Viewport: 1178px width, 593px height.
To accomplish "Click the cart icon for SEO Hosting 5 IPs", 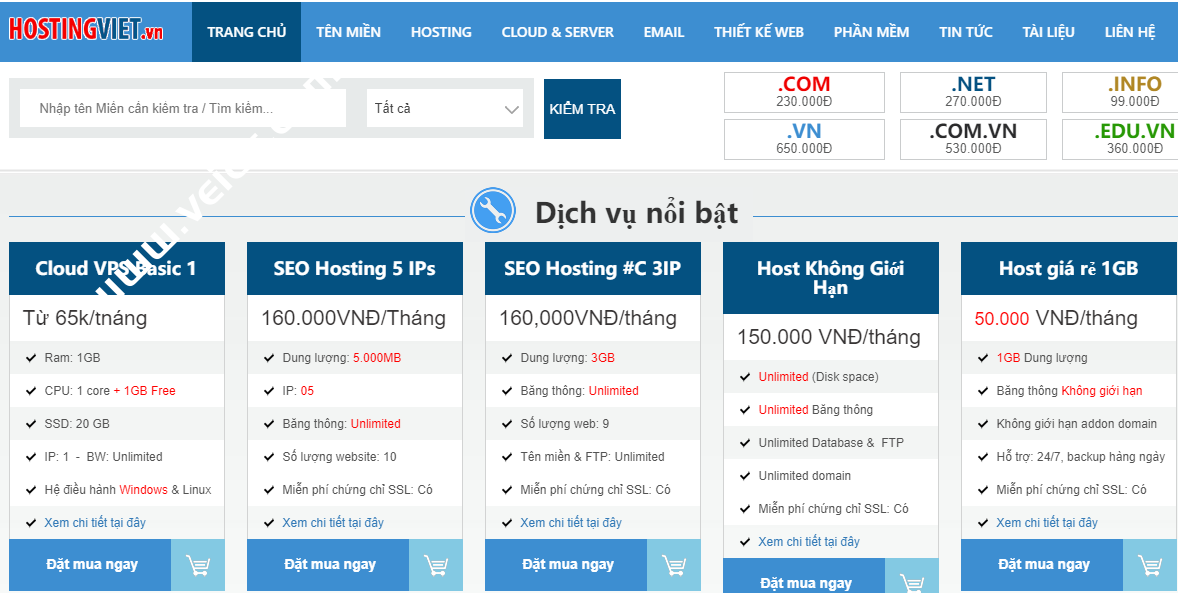I will [435, 565].
